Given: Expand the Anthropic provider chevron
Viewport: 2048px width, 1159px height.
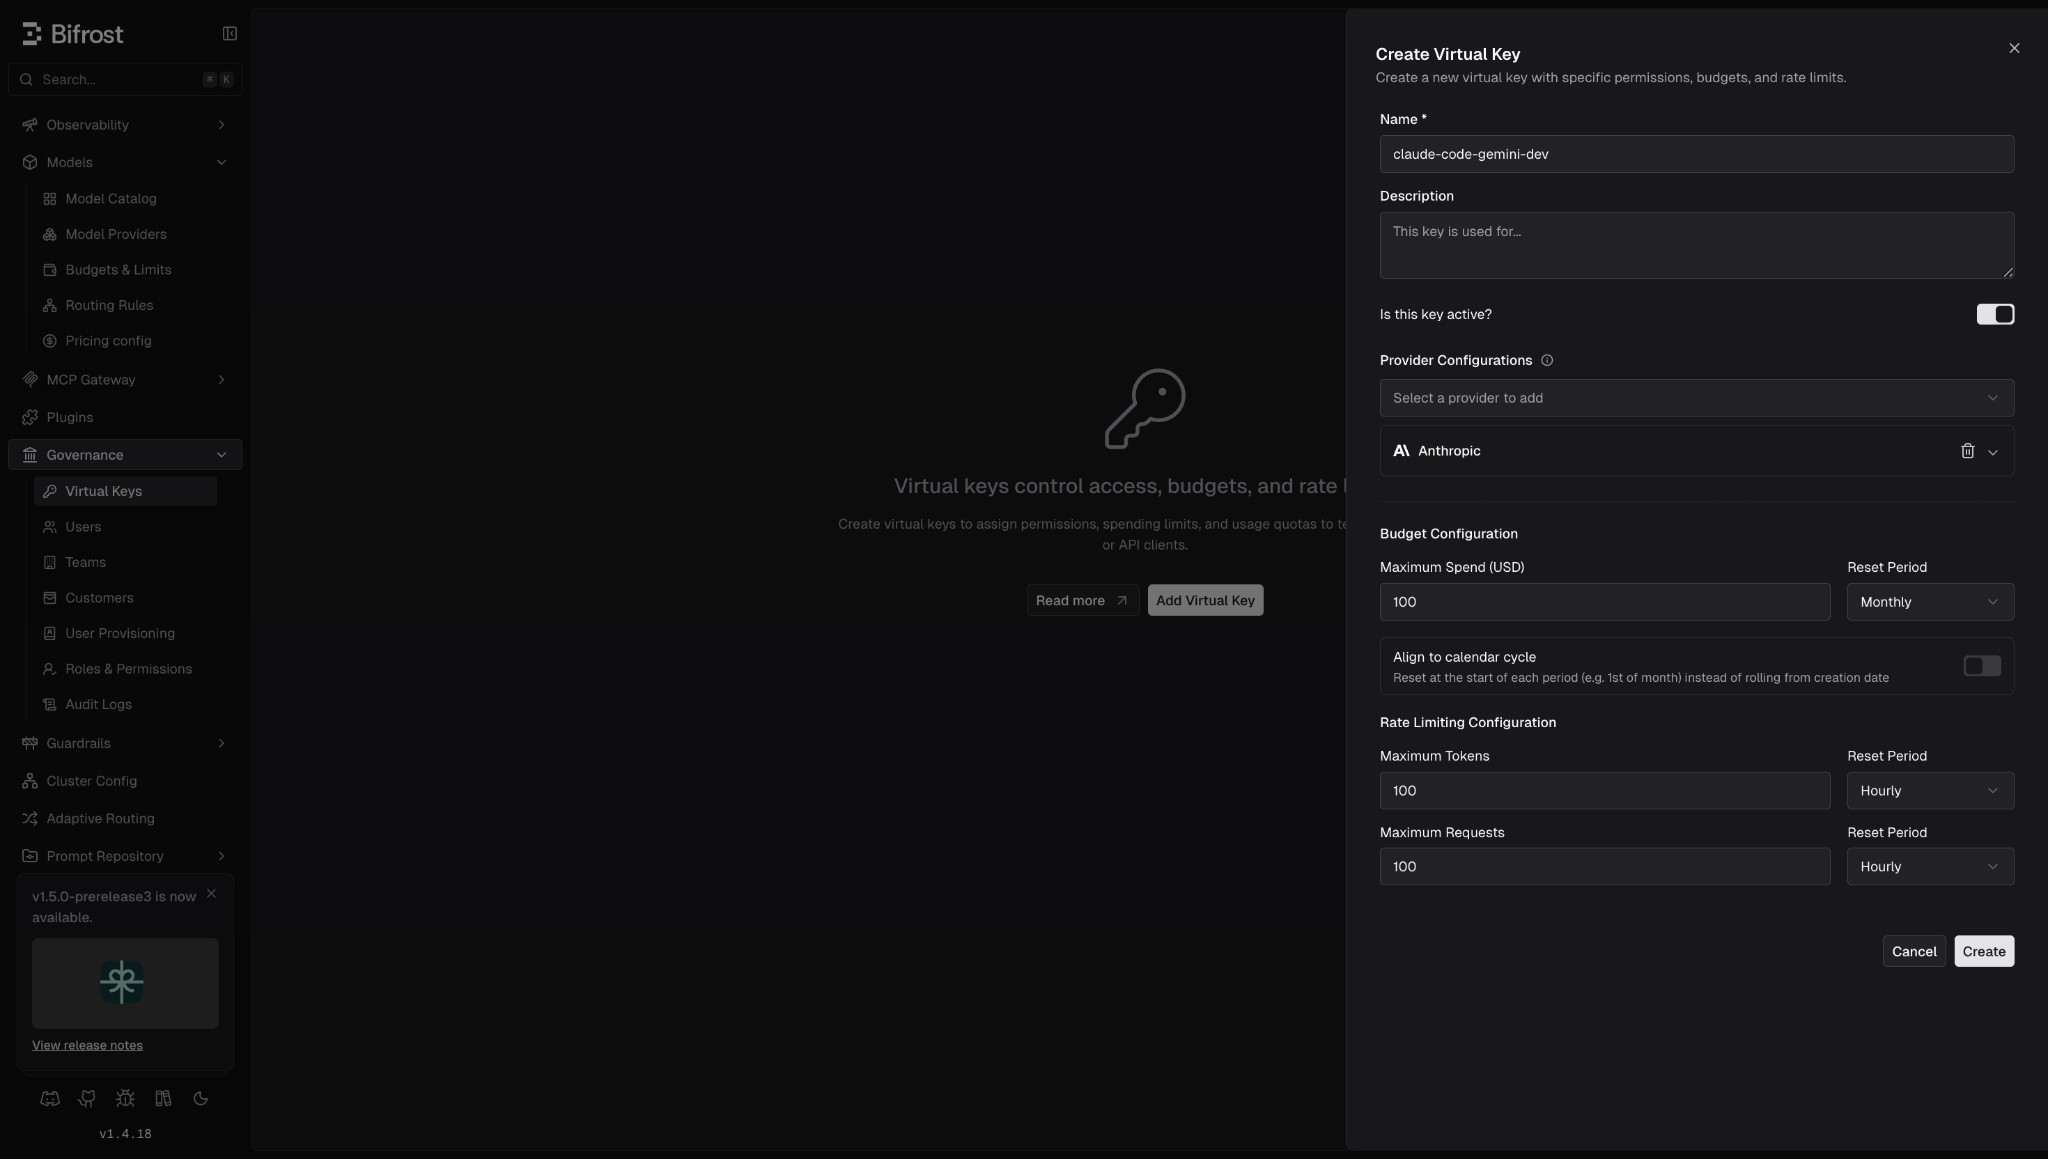Looking at the screenshot, I should 1993,452.
